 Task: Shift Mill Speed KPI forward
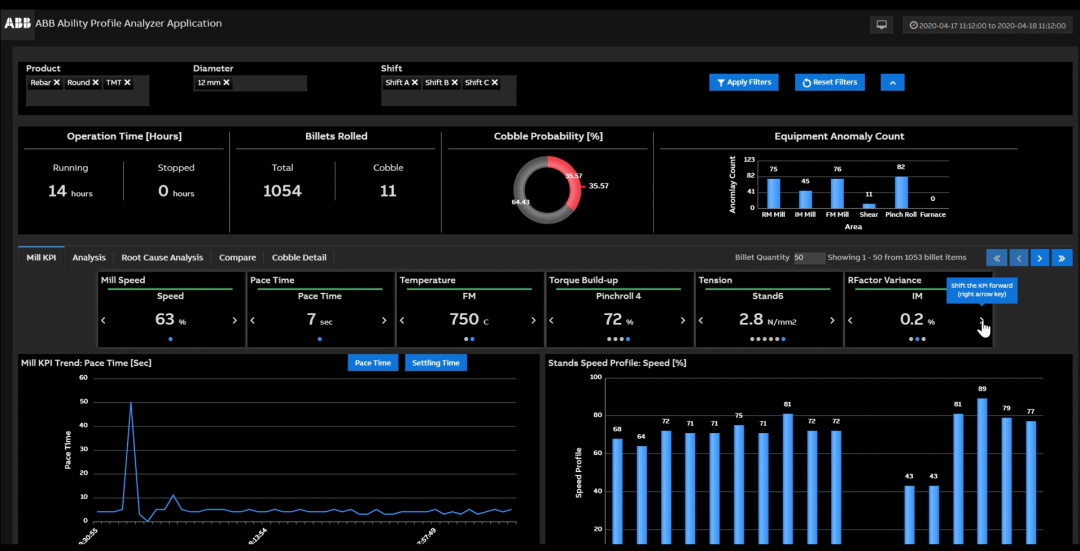[235, 320]
